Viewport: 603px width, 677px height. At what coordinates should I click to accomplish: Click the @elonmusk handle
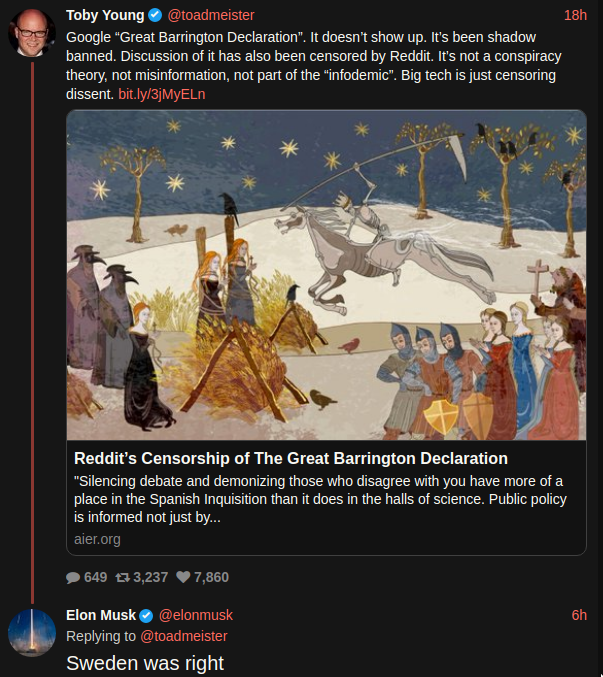pos(196,615)
